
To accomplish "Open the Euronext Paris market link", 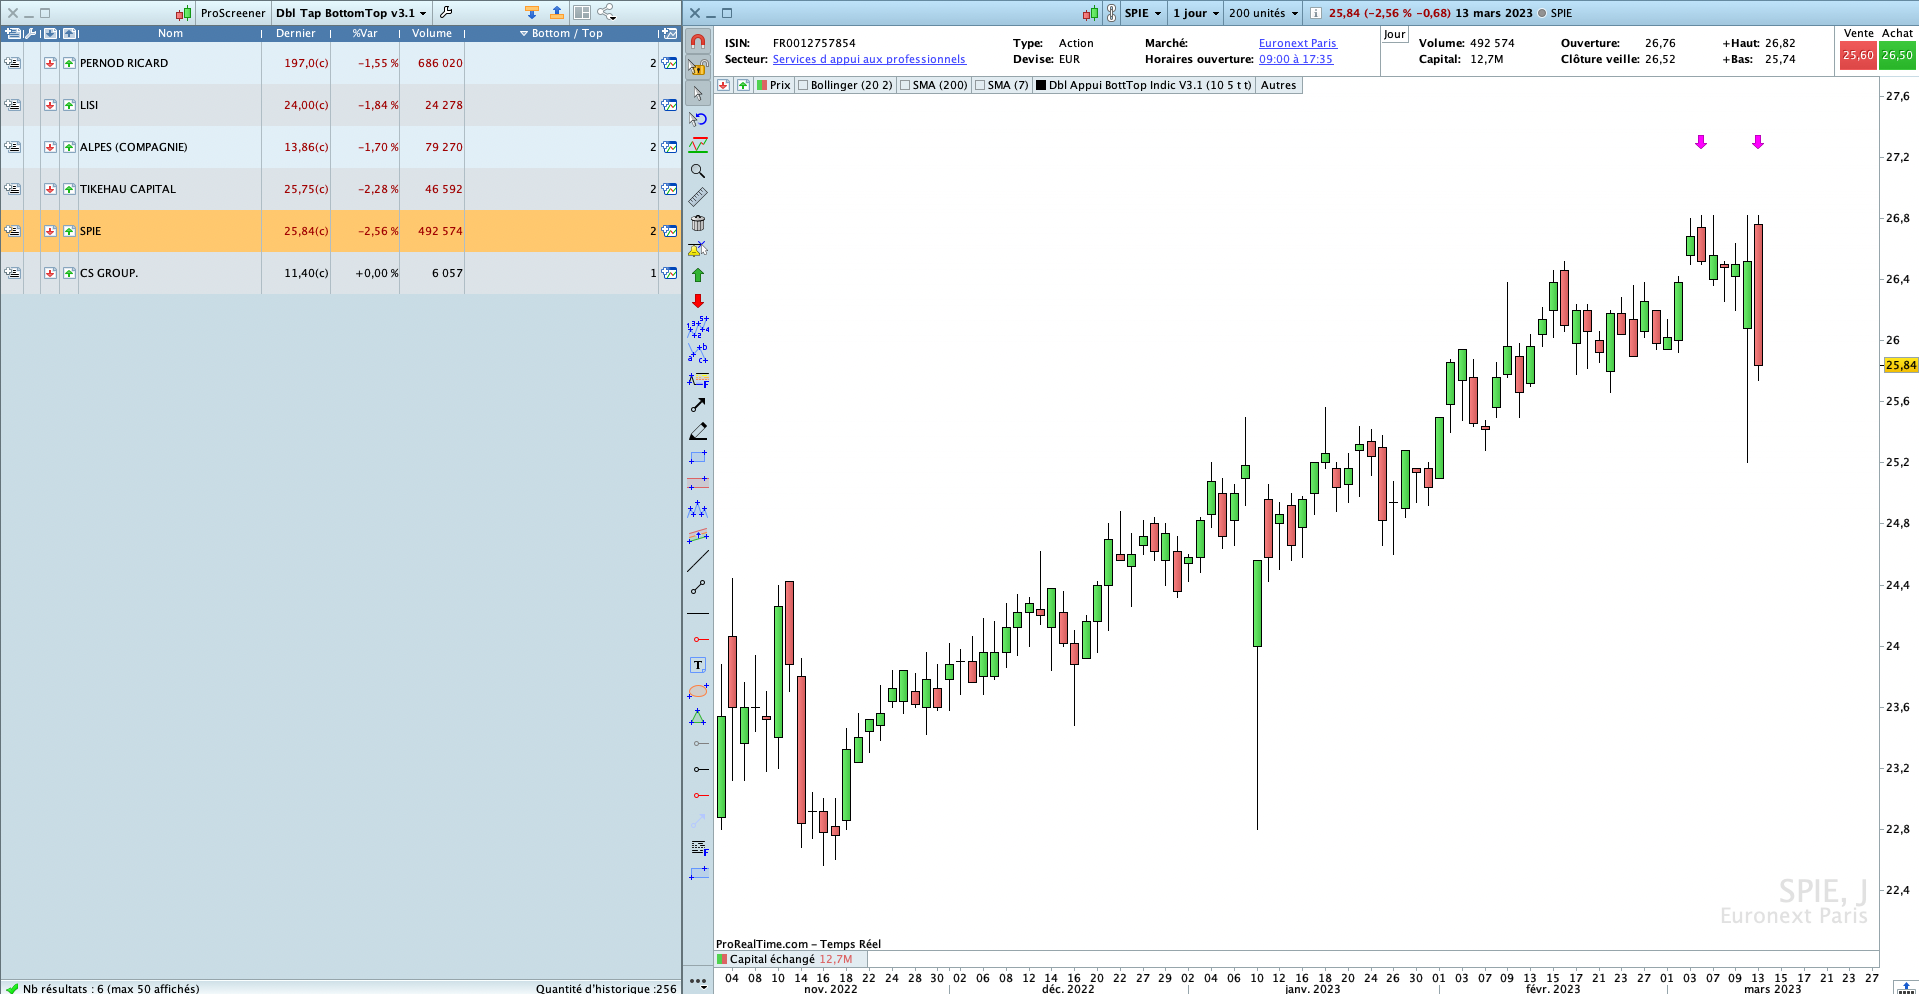I will click(x=1297, y=43).
